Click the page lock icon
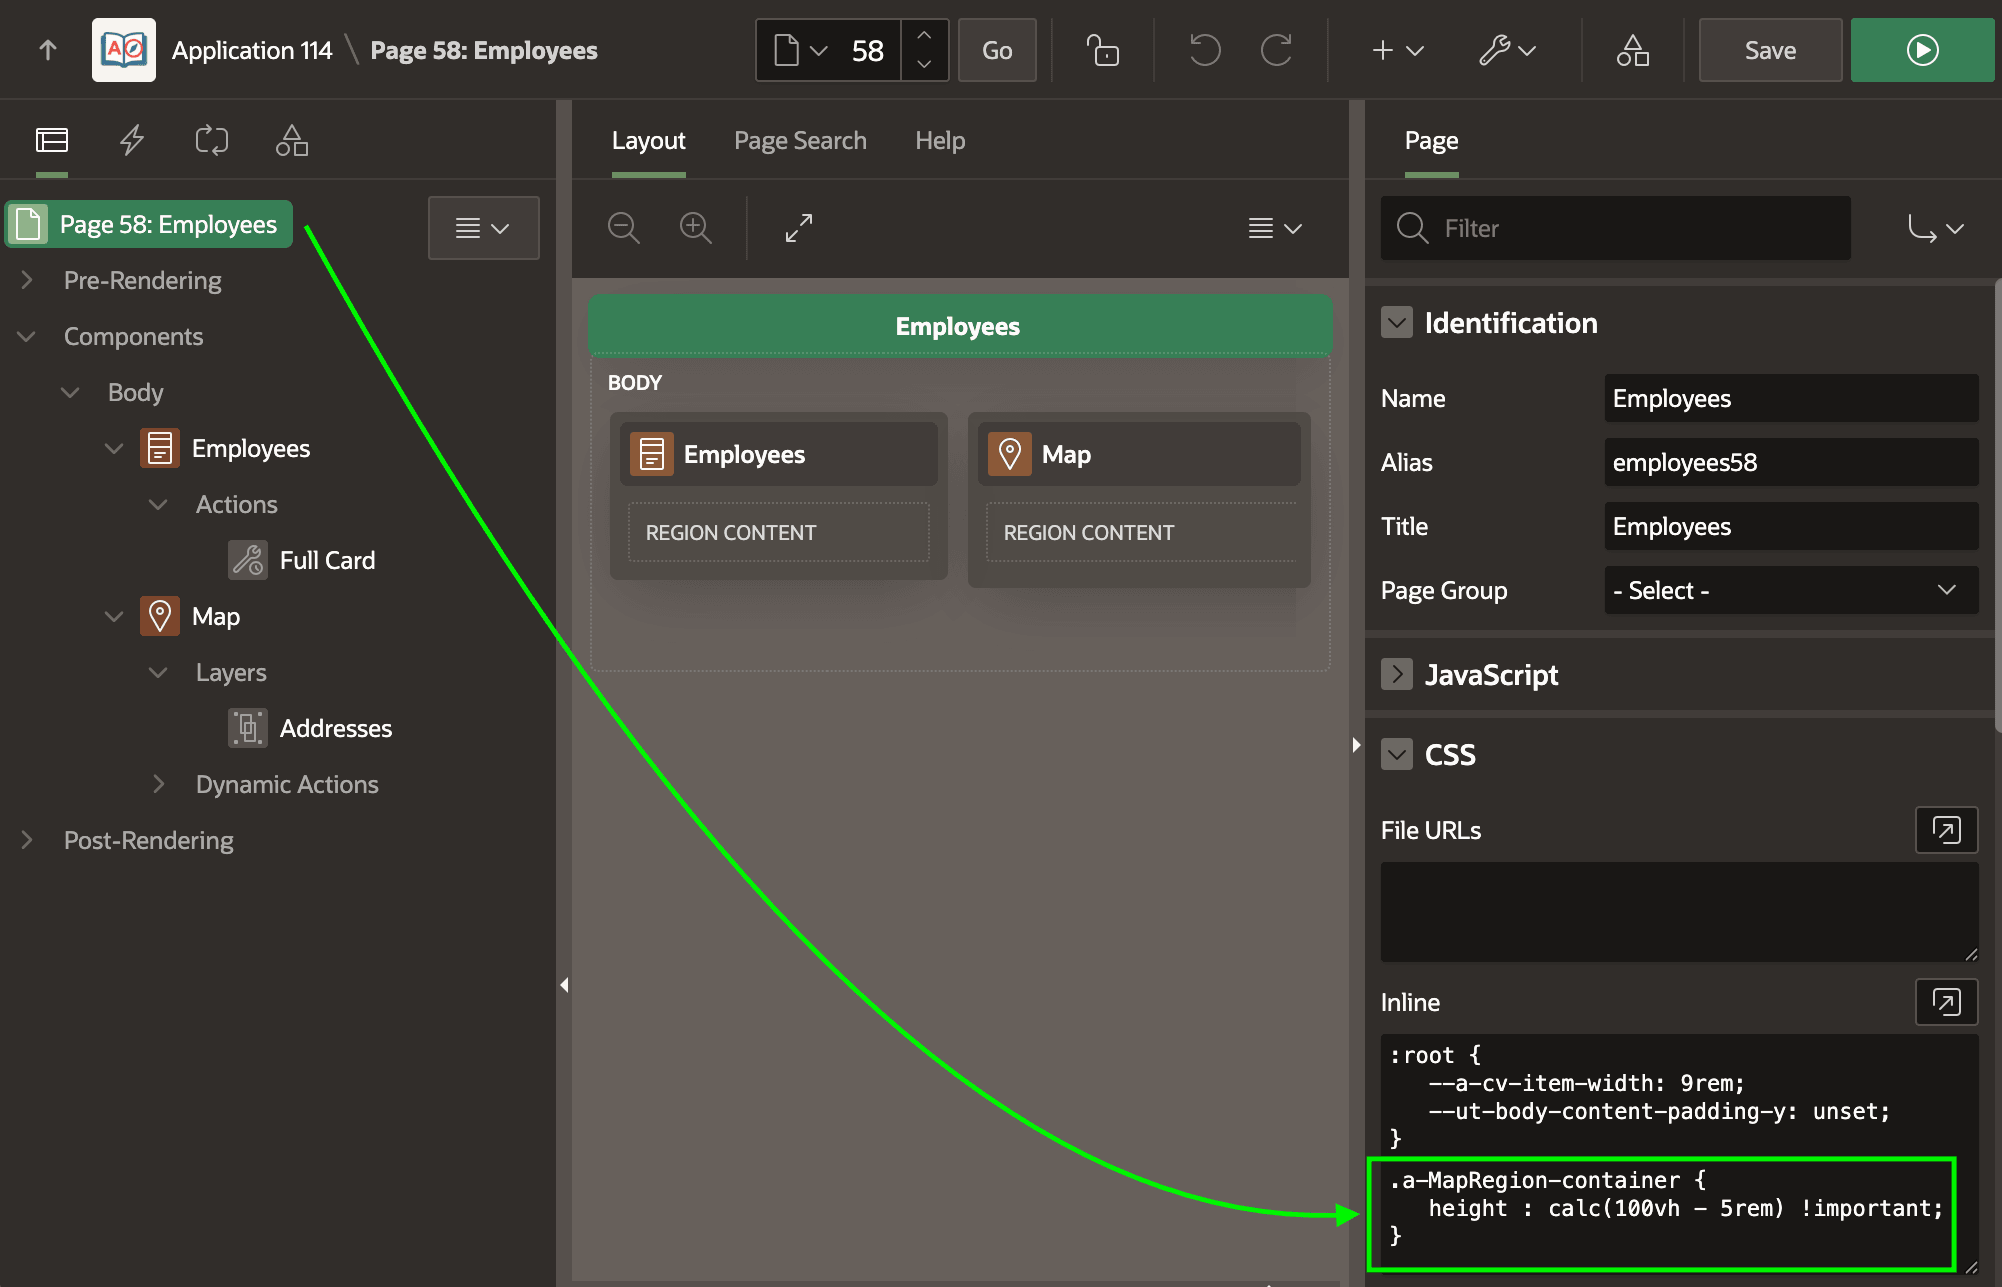The width and height of the screenshot is (2002, 1287). tap(1103, 50)
